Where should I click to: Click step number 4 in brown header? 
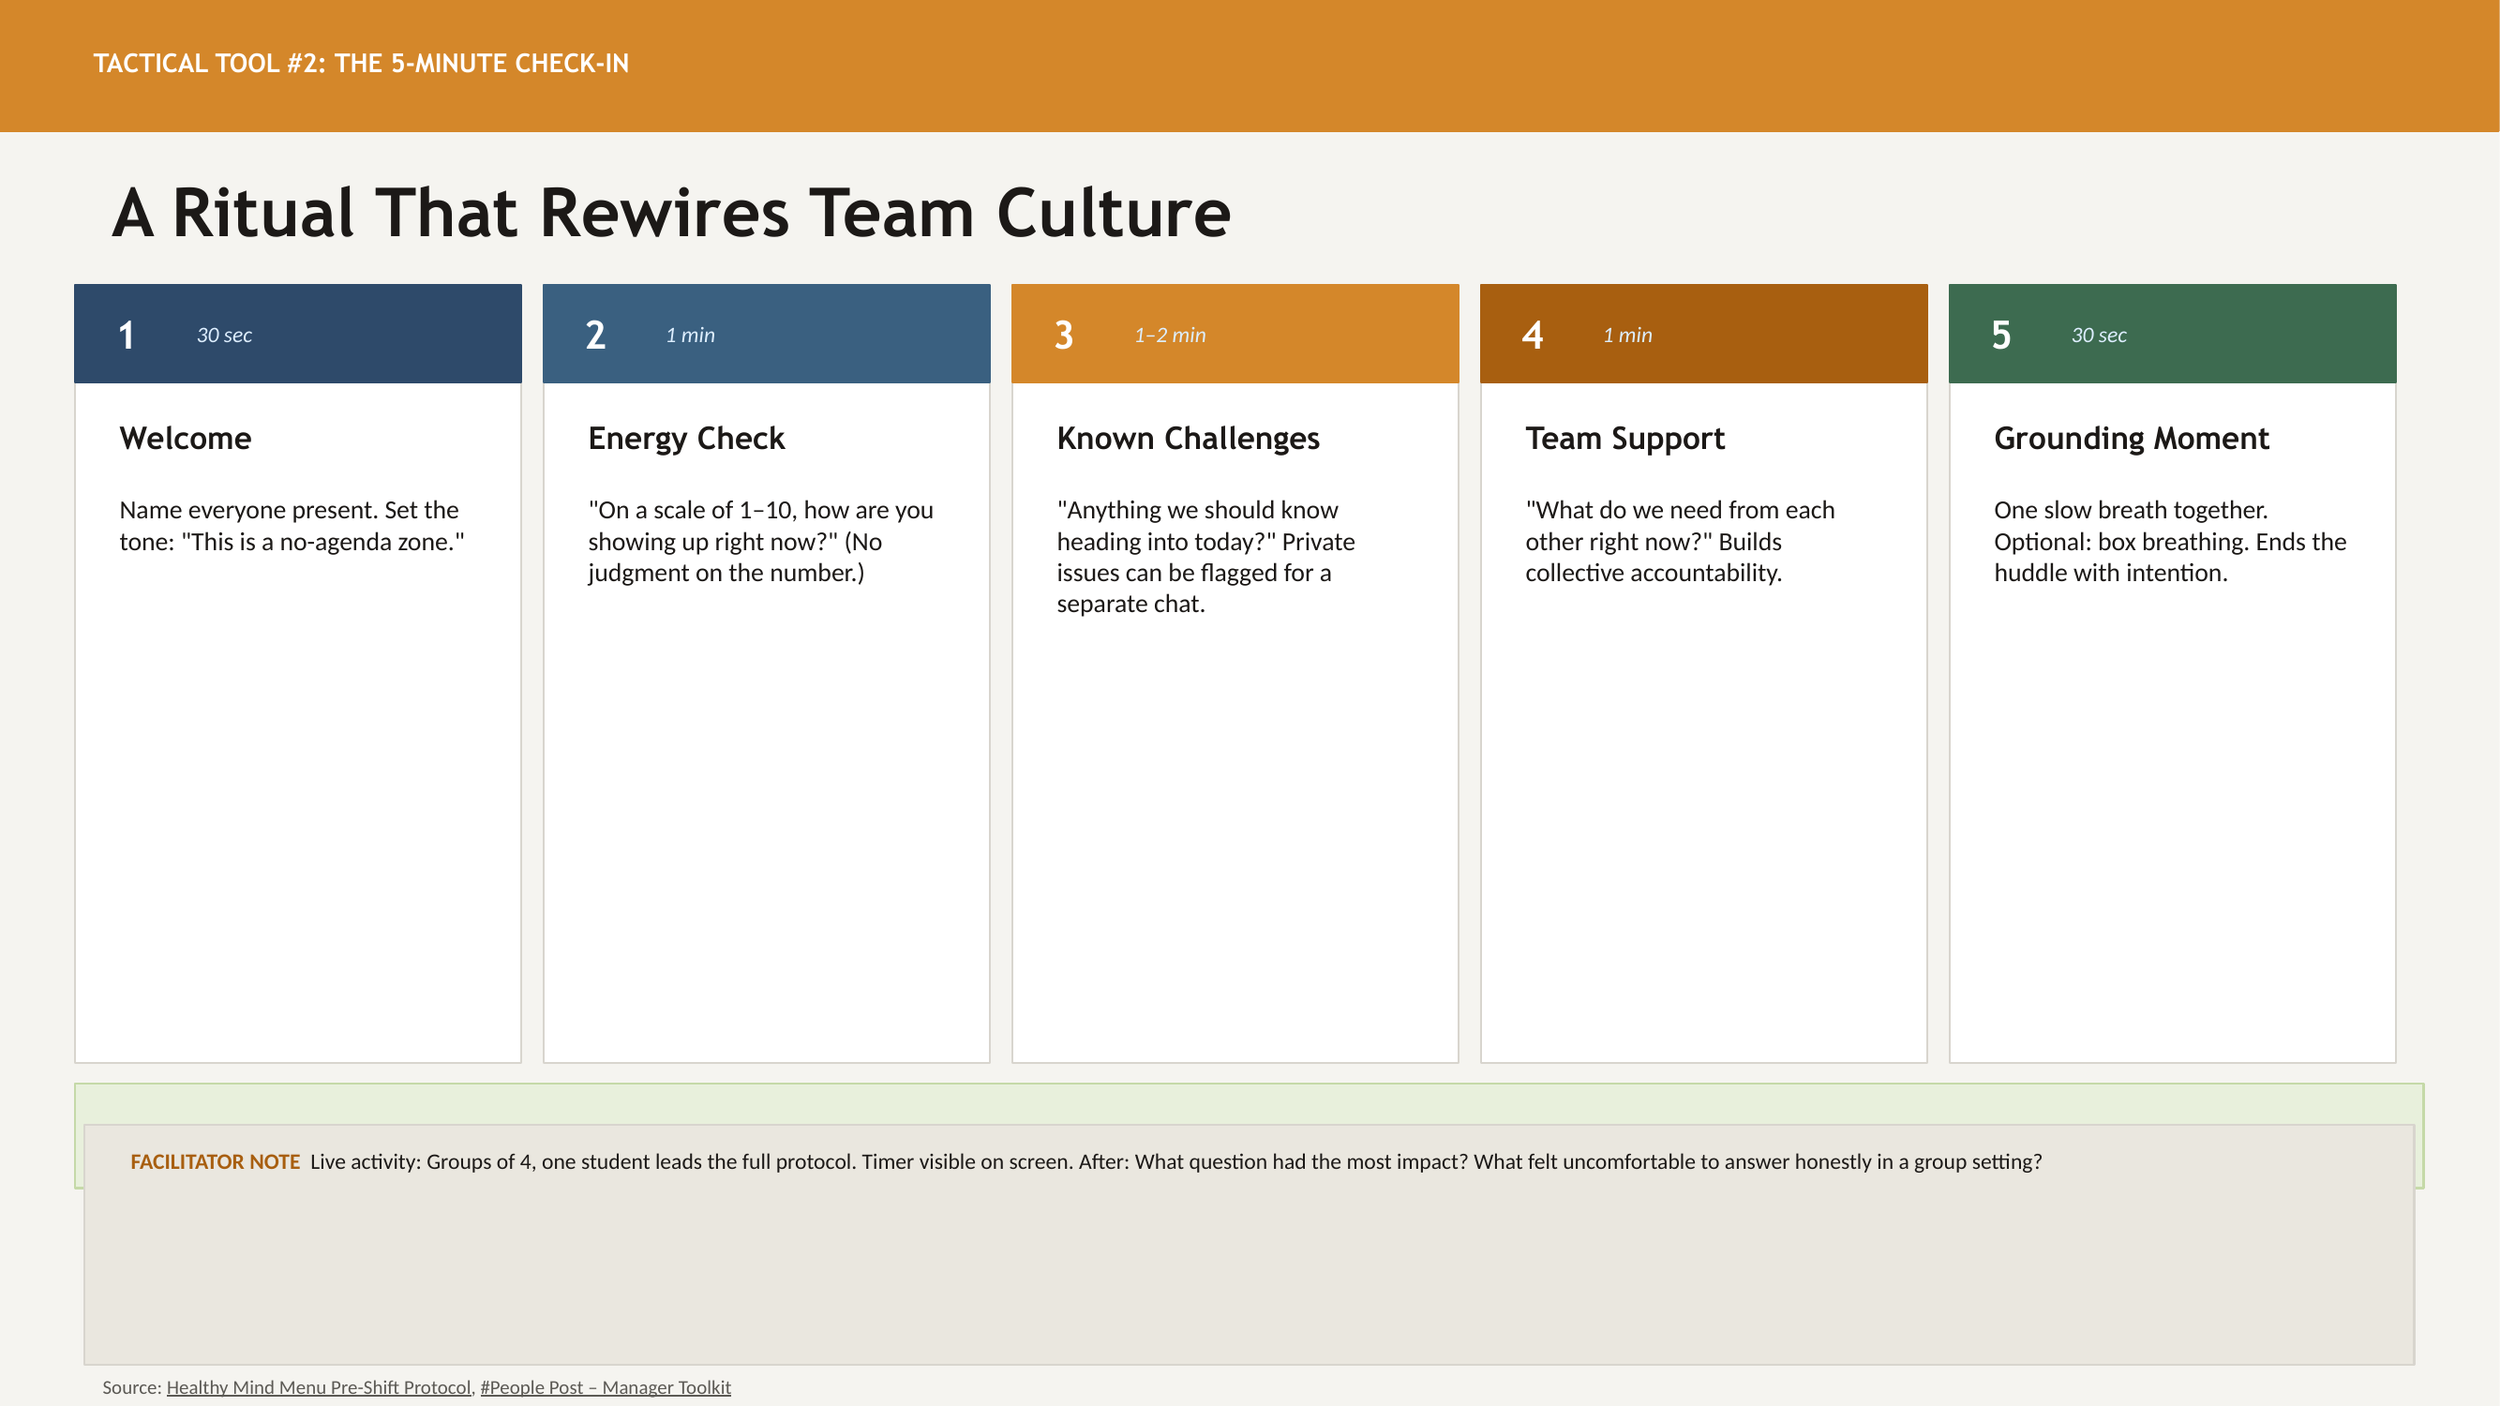(1532, 335)
